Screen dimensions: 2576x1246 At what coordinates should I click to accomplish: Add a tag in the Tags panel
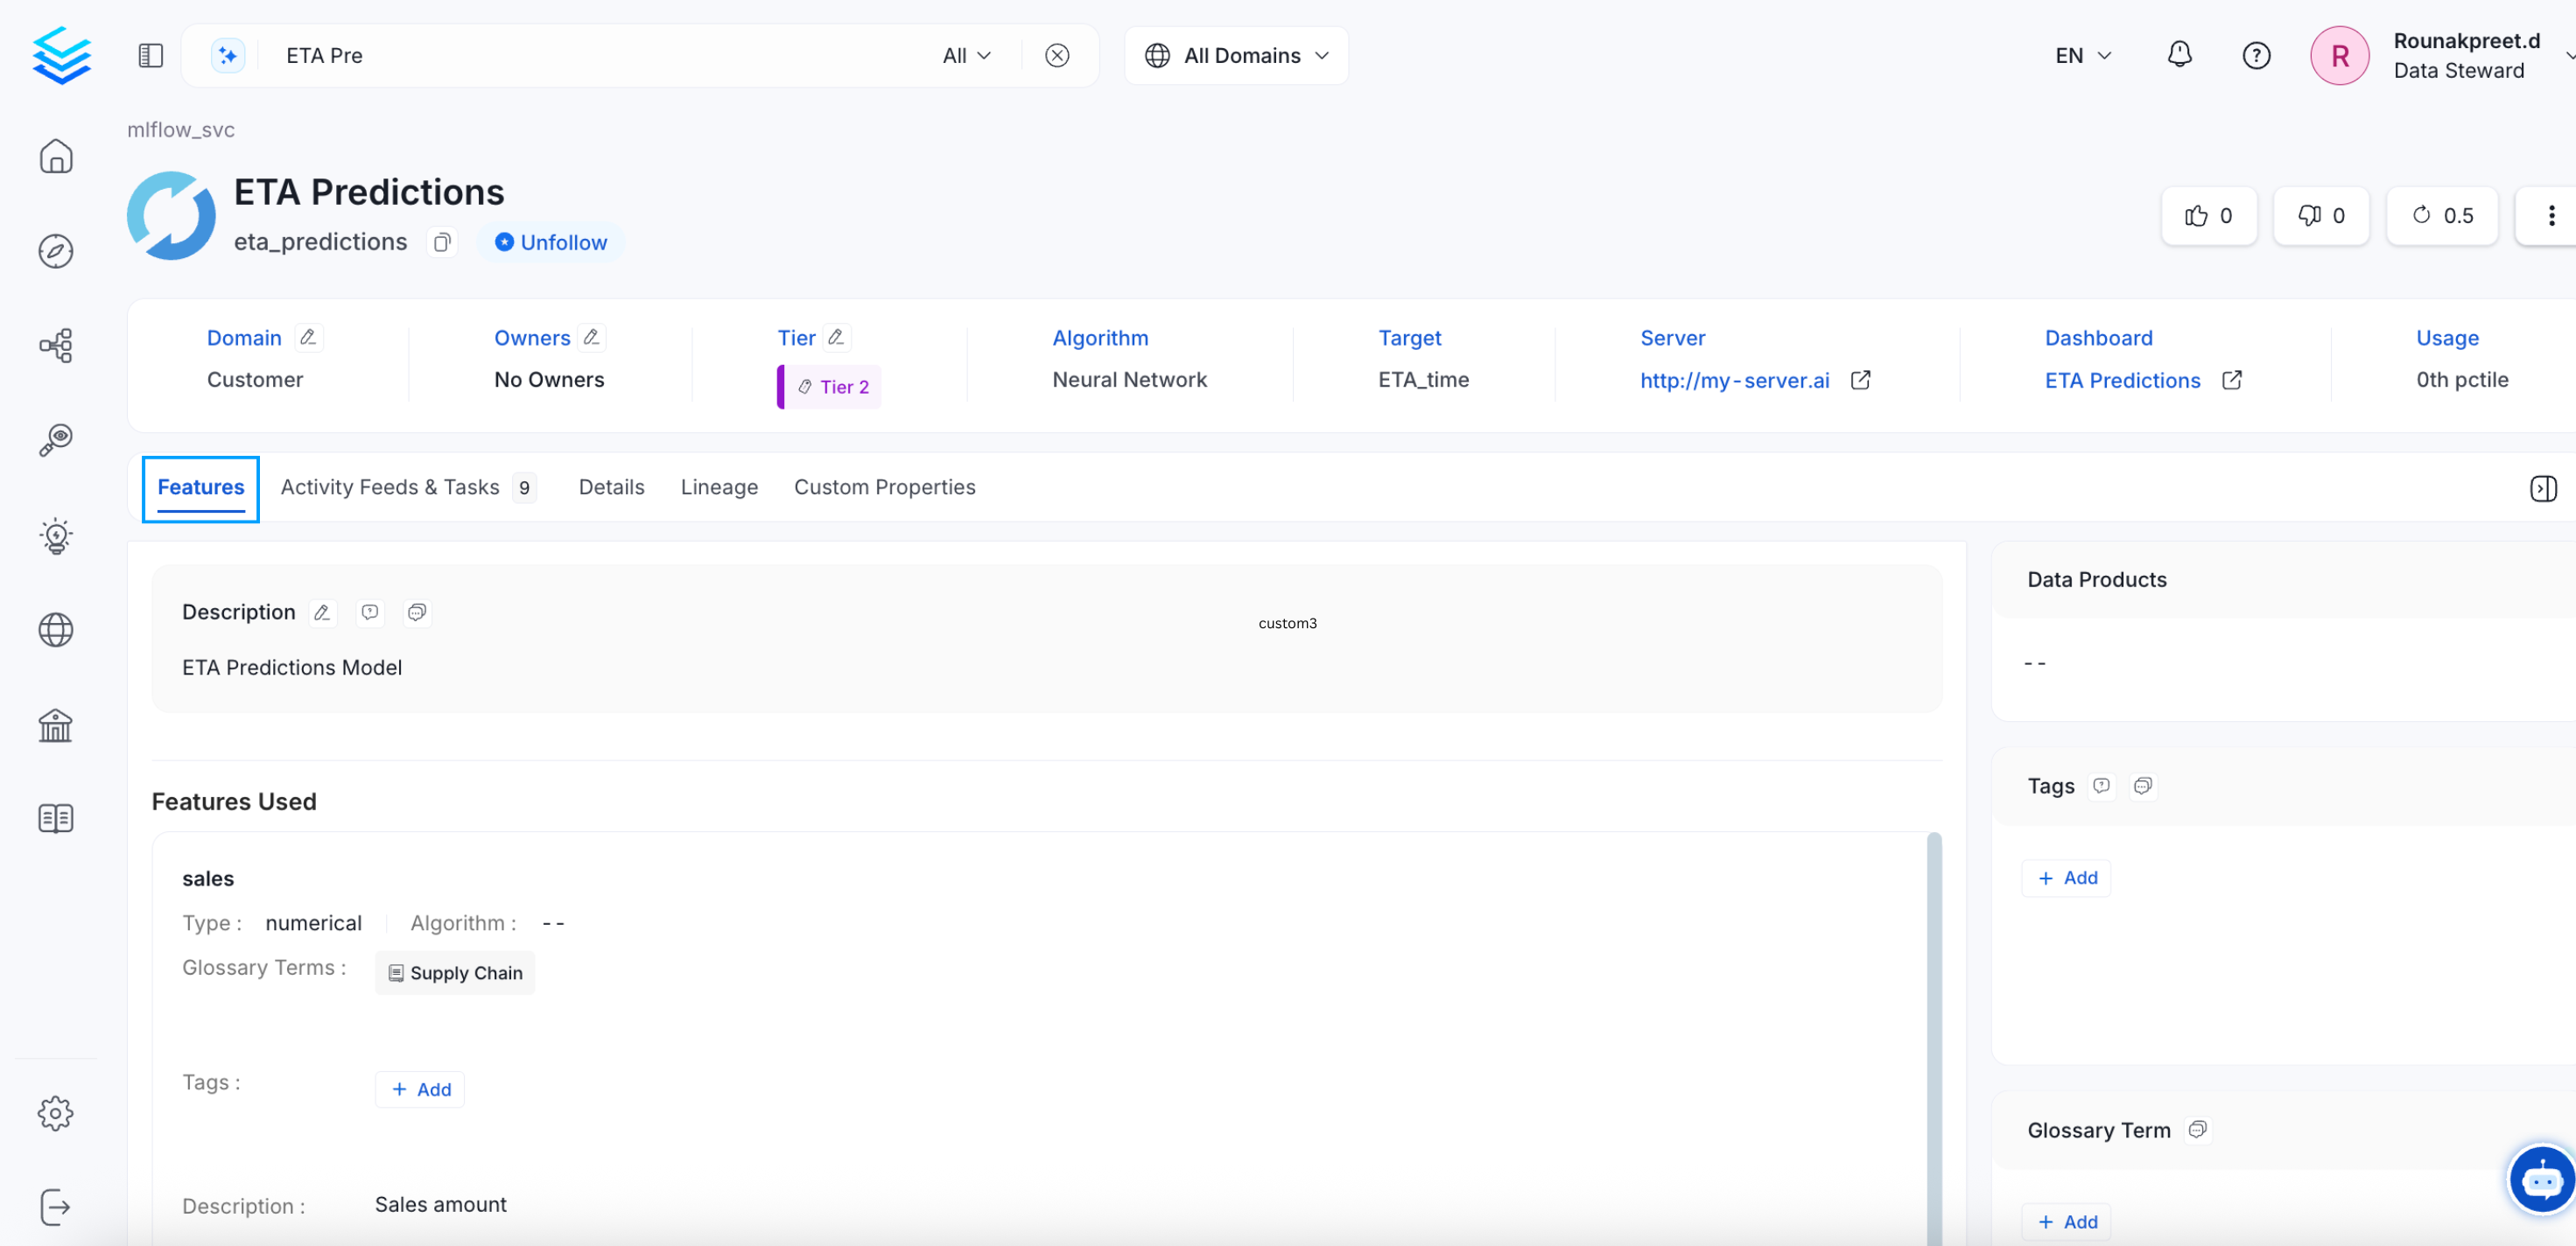pos(2066,877)
